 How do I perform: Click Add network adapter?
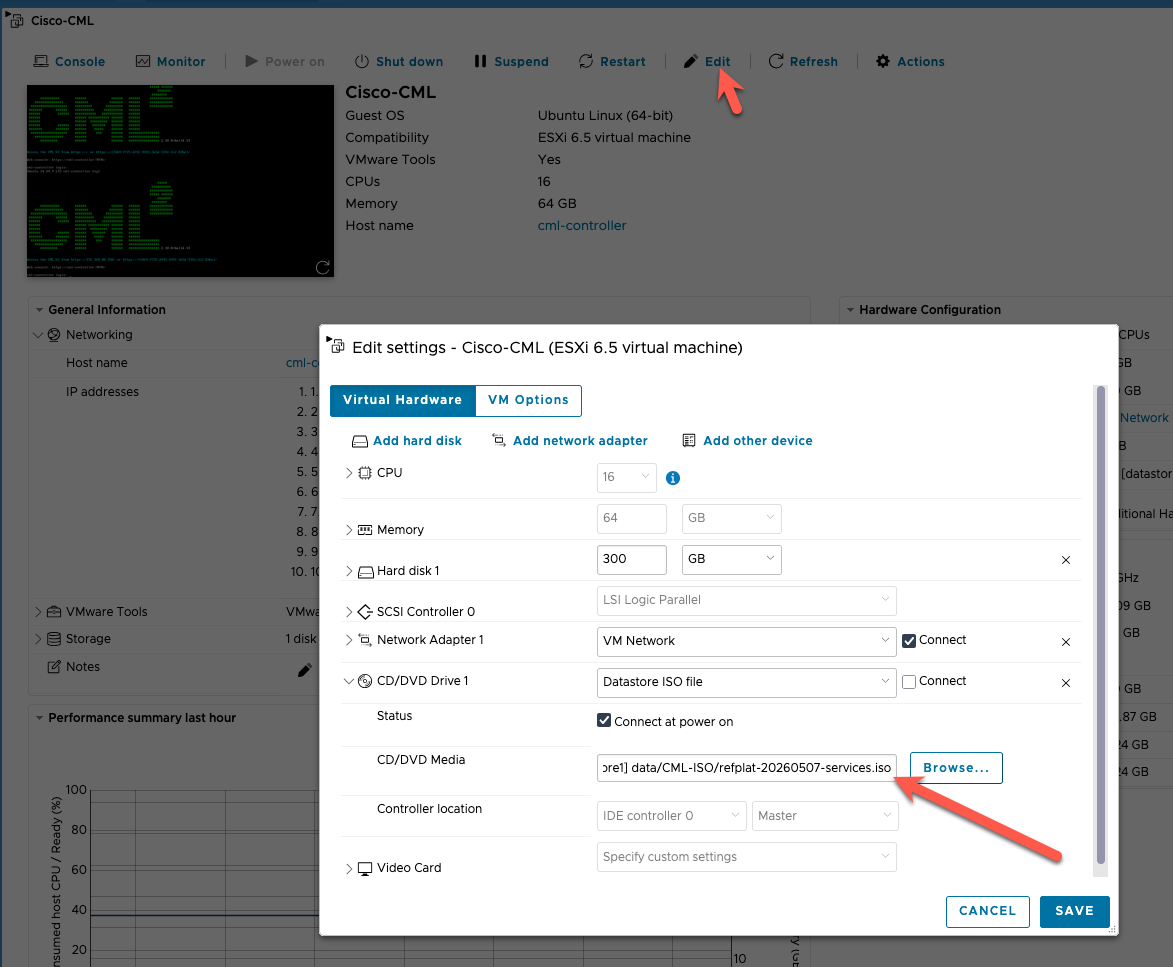(x=569, y=440)
